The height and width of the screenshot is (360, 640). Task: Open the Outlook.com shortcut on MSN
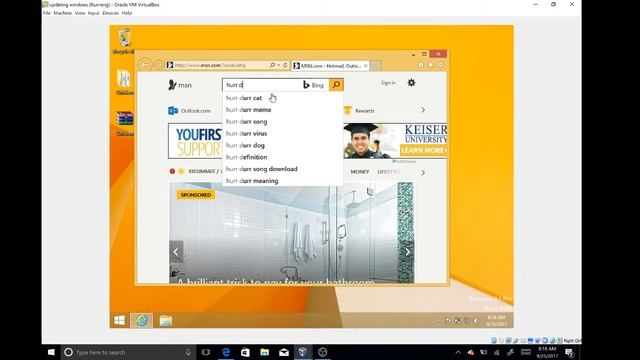189,111
